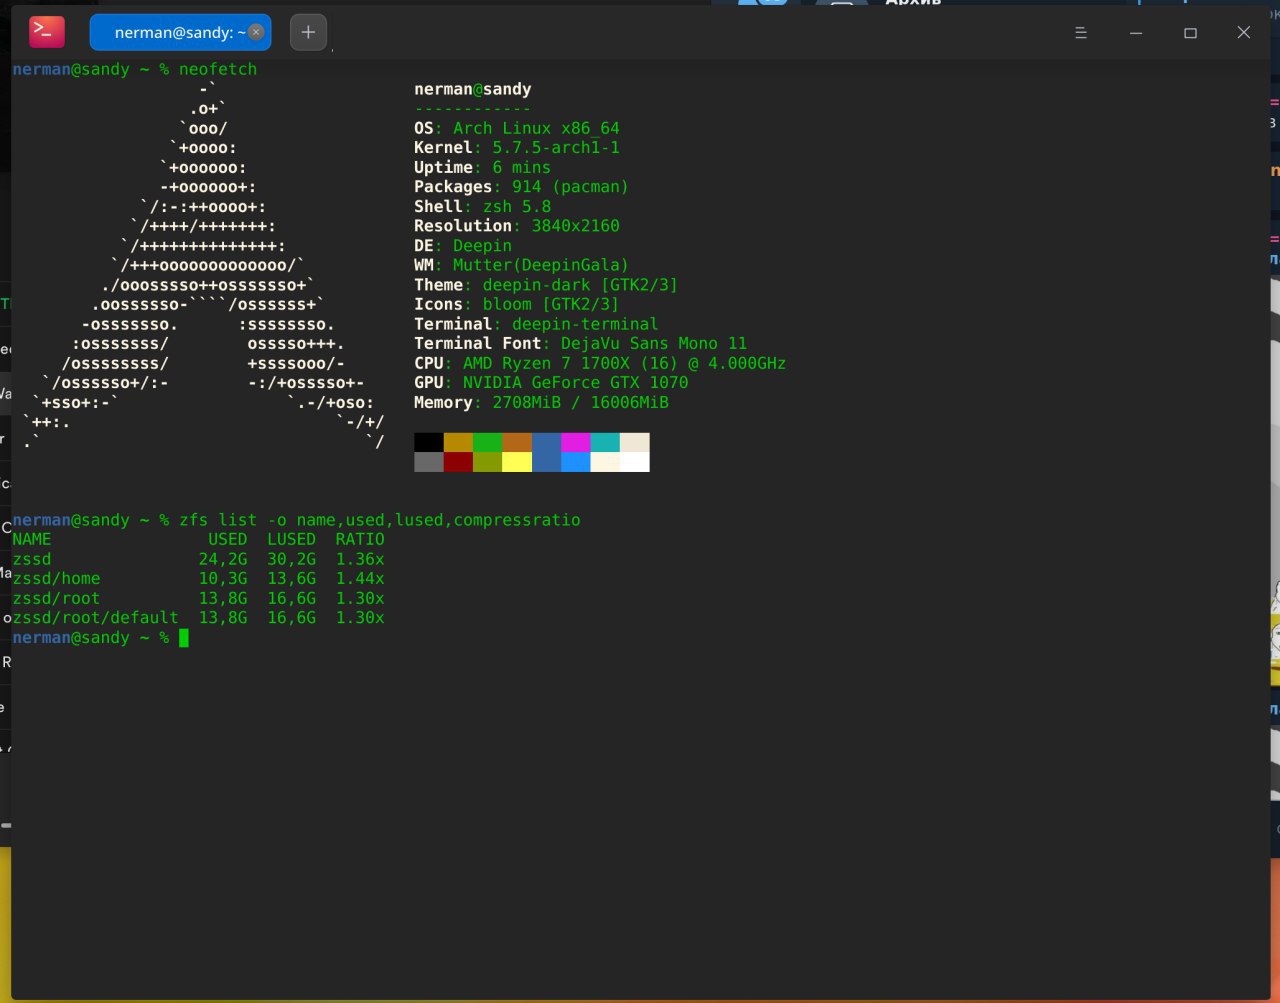Click the 'RATIO' column header

[360, 539]
